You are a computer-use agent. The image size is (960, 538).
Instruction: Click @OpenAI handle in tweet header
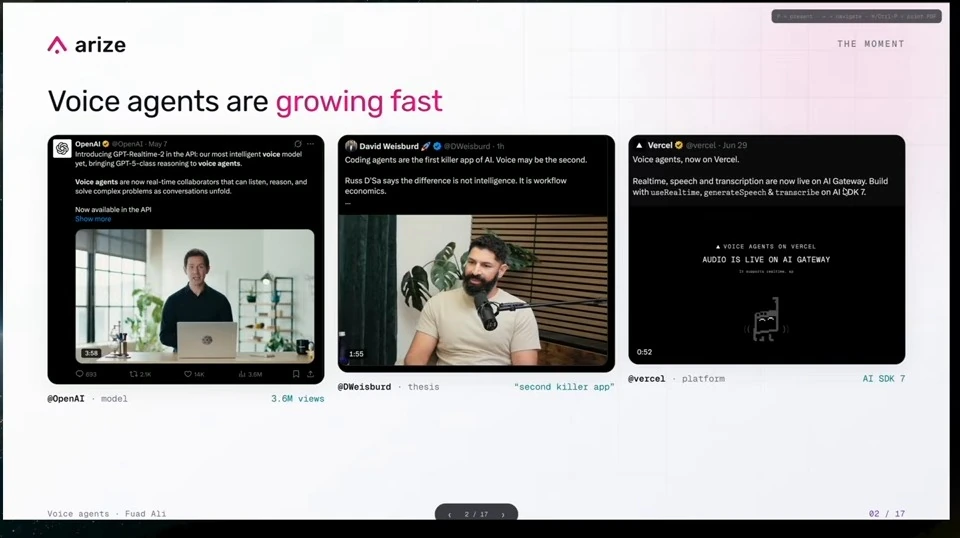pyautogui.click(x=127, y=144)
